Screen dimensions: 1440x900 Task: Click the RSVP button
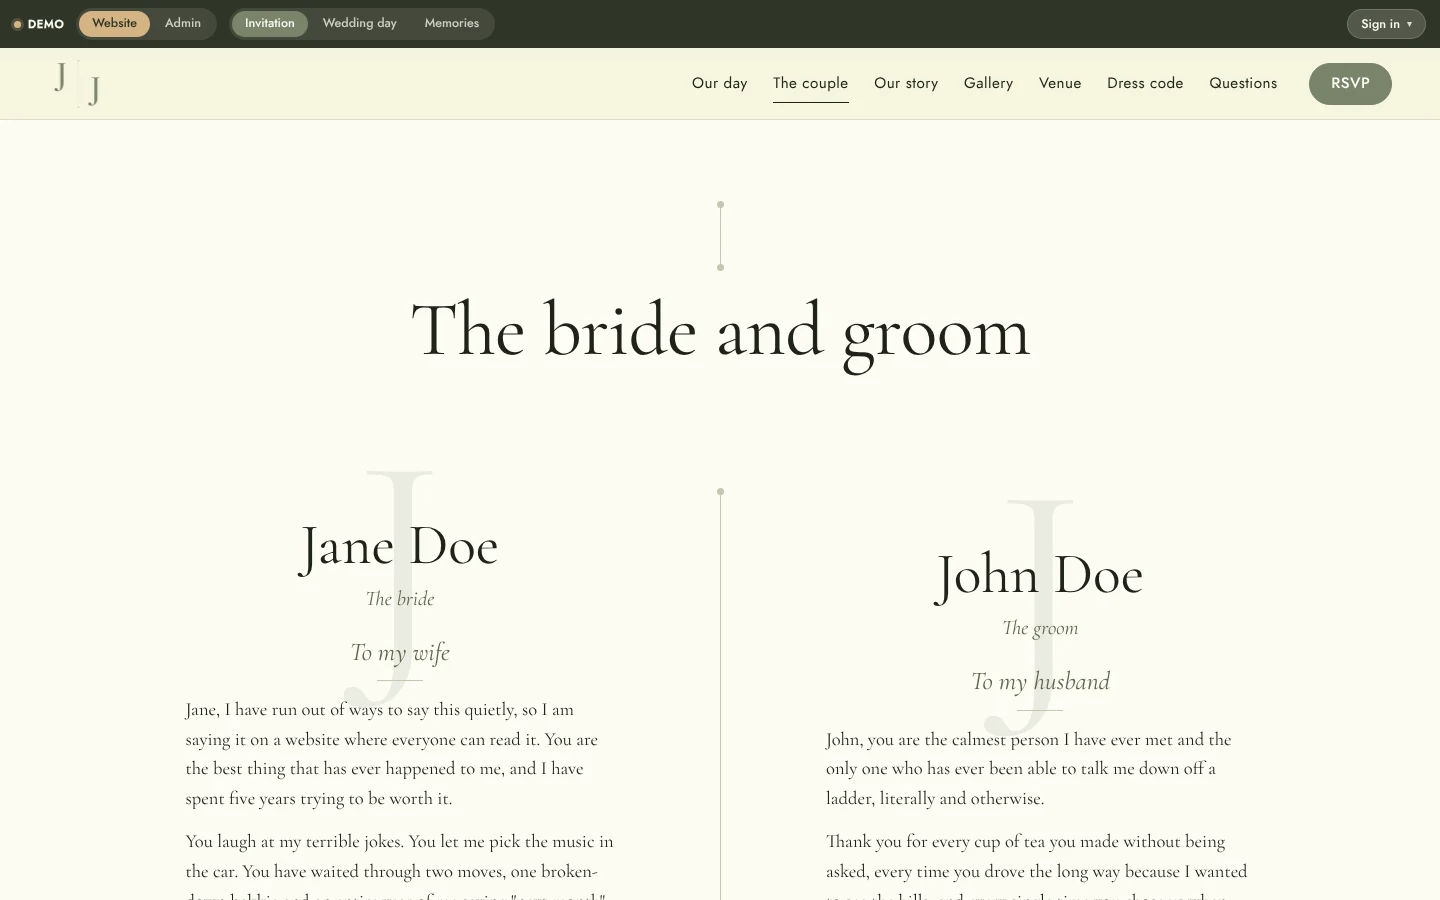[x=1350, y=83]
